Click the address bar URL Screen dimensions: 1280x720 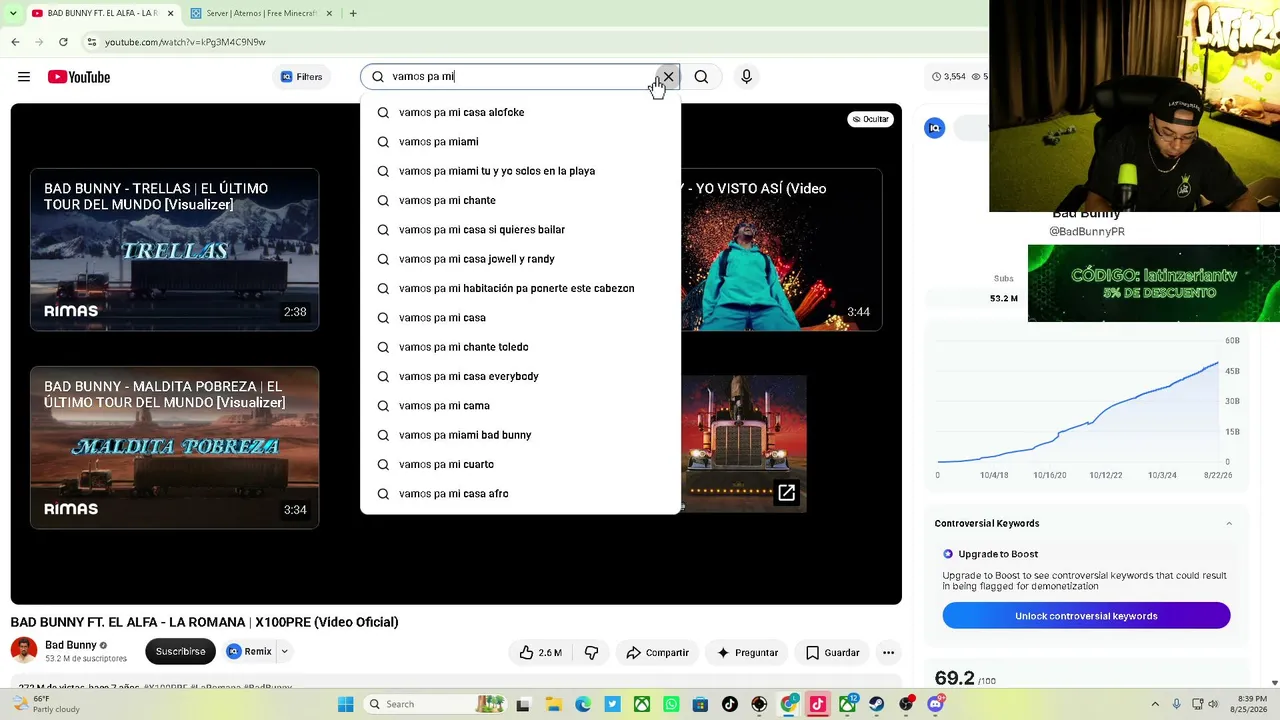pos(185,42)
